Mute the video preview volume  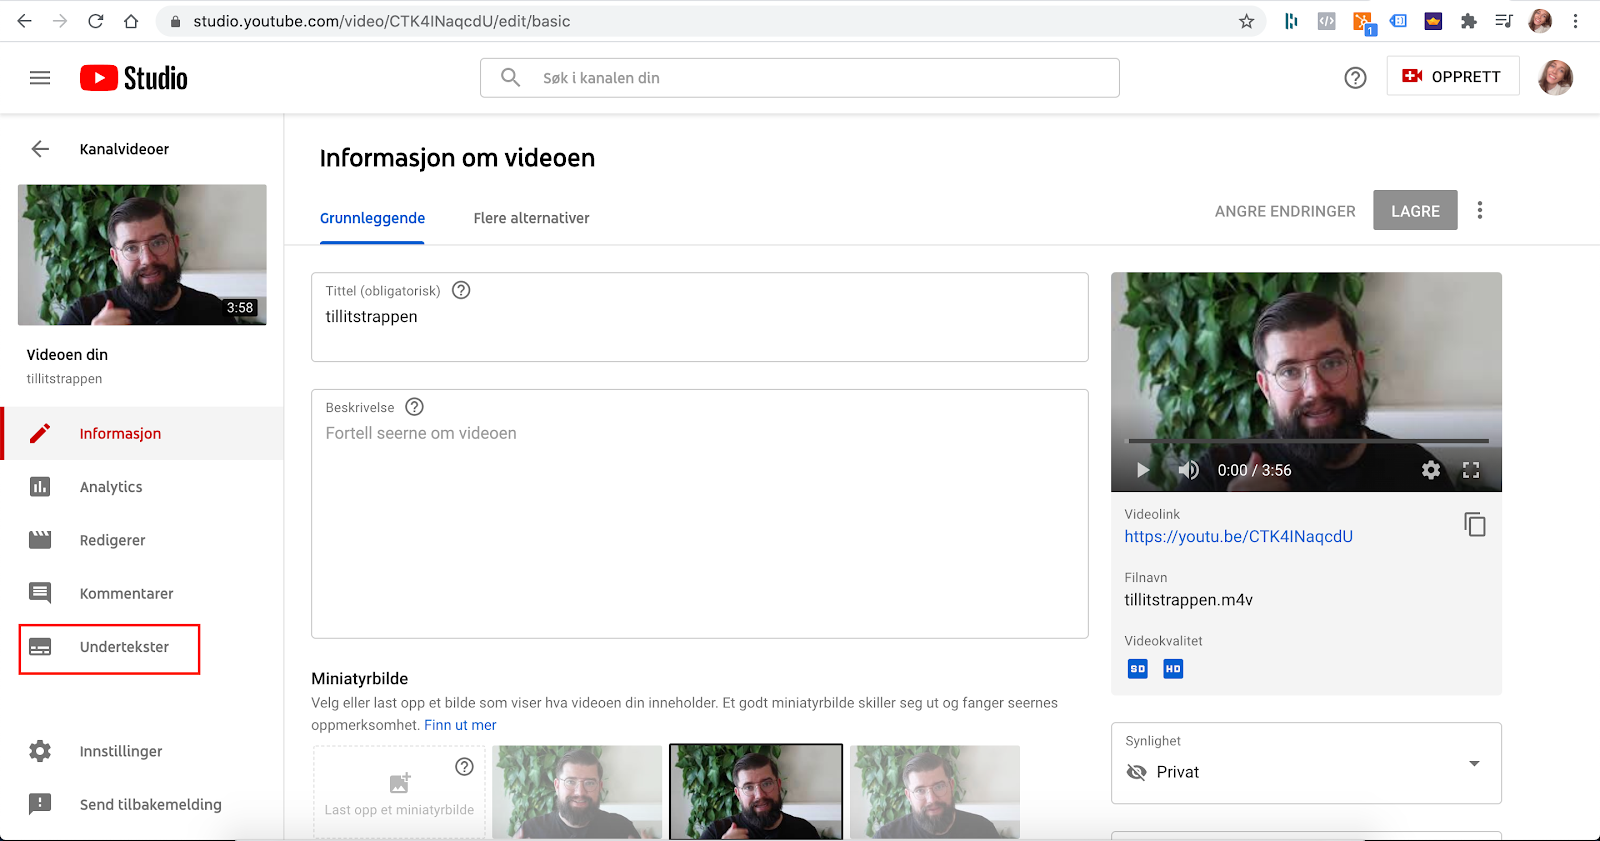(1188, 470)
